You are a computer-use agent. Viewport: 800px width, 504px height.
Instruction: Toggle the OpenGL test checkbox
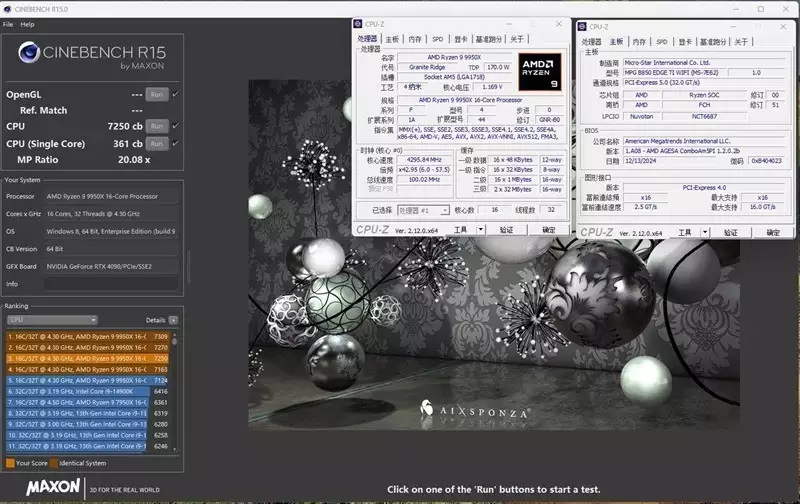176,94
